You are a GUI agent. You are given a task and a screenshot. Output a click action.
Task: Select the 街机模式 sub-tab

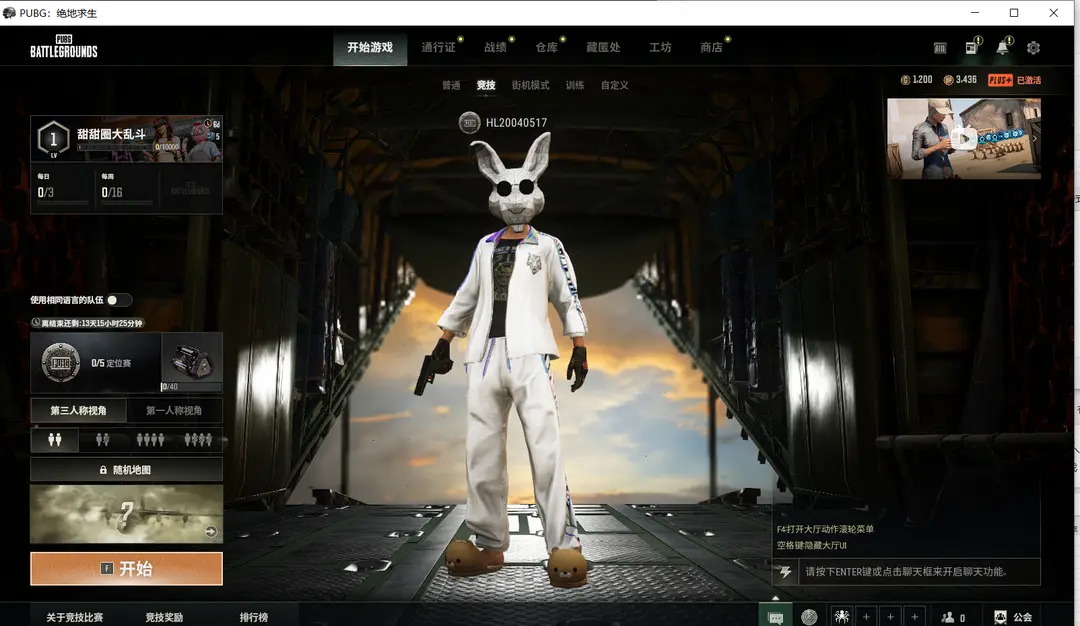click(530, 86)
